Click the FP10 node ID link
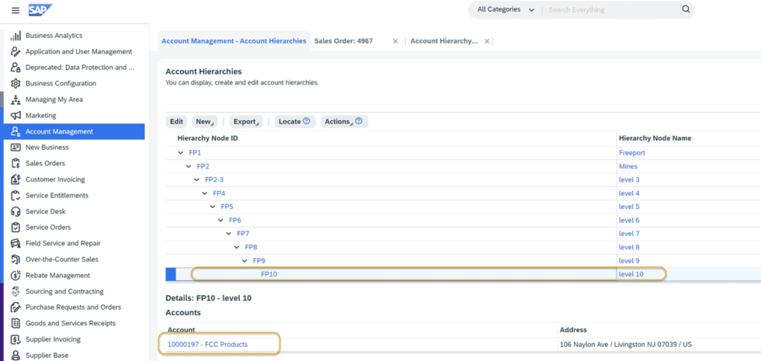Image resolution: width=761 pixels, height=361 pixels. coord(269,274)
